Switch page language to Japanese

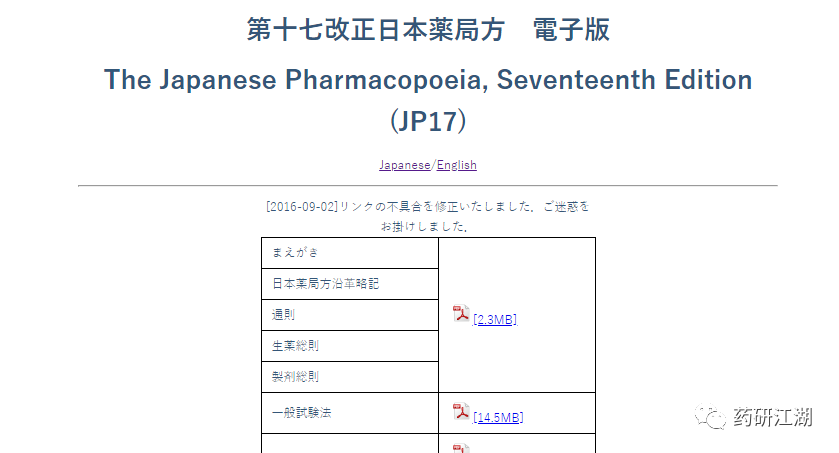405,165
